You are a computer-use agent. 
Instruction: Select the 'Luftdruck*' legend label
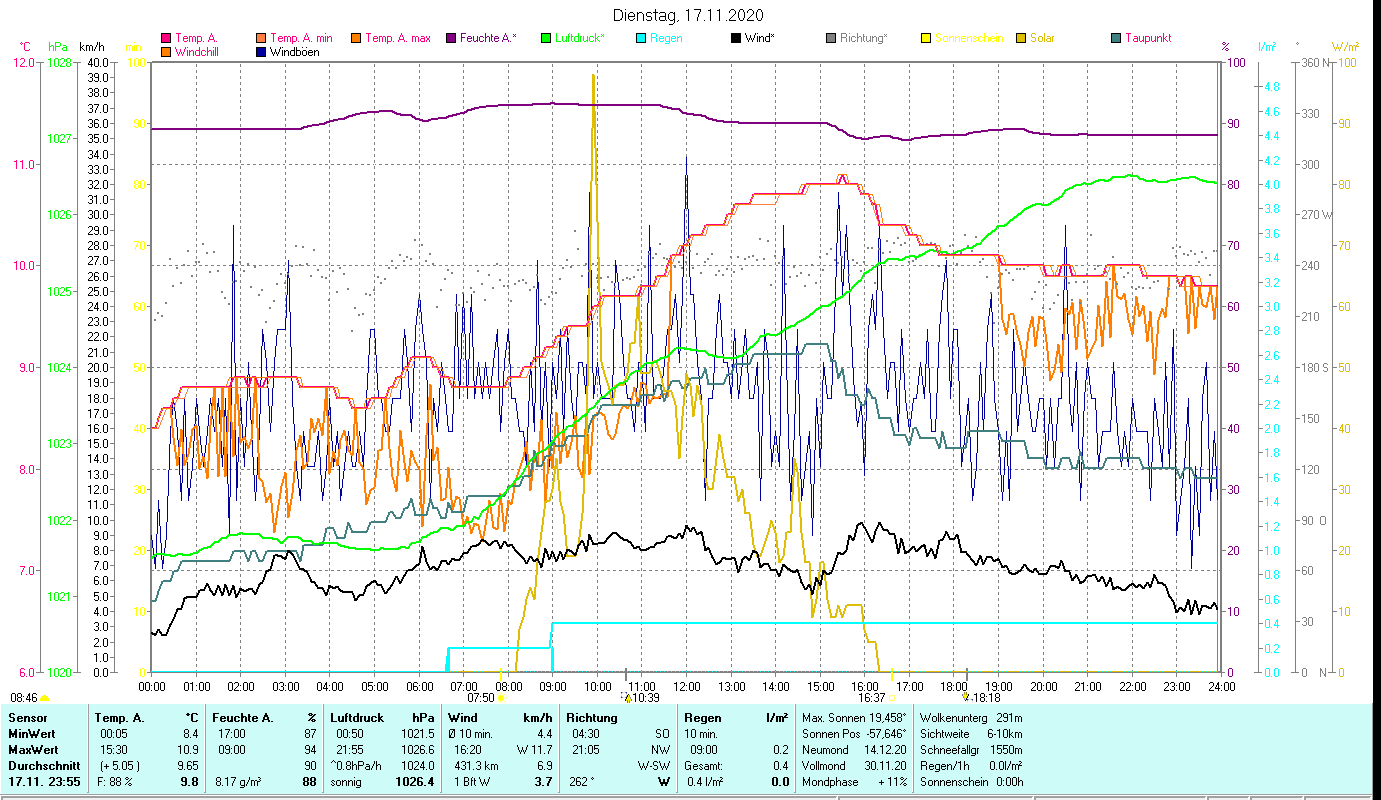pos(580,39)
